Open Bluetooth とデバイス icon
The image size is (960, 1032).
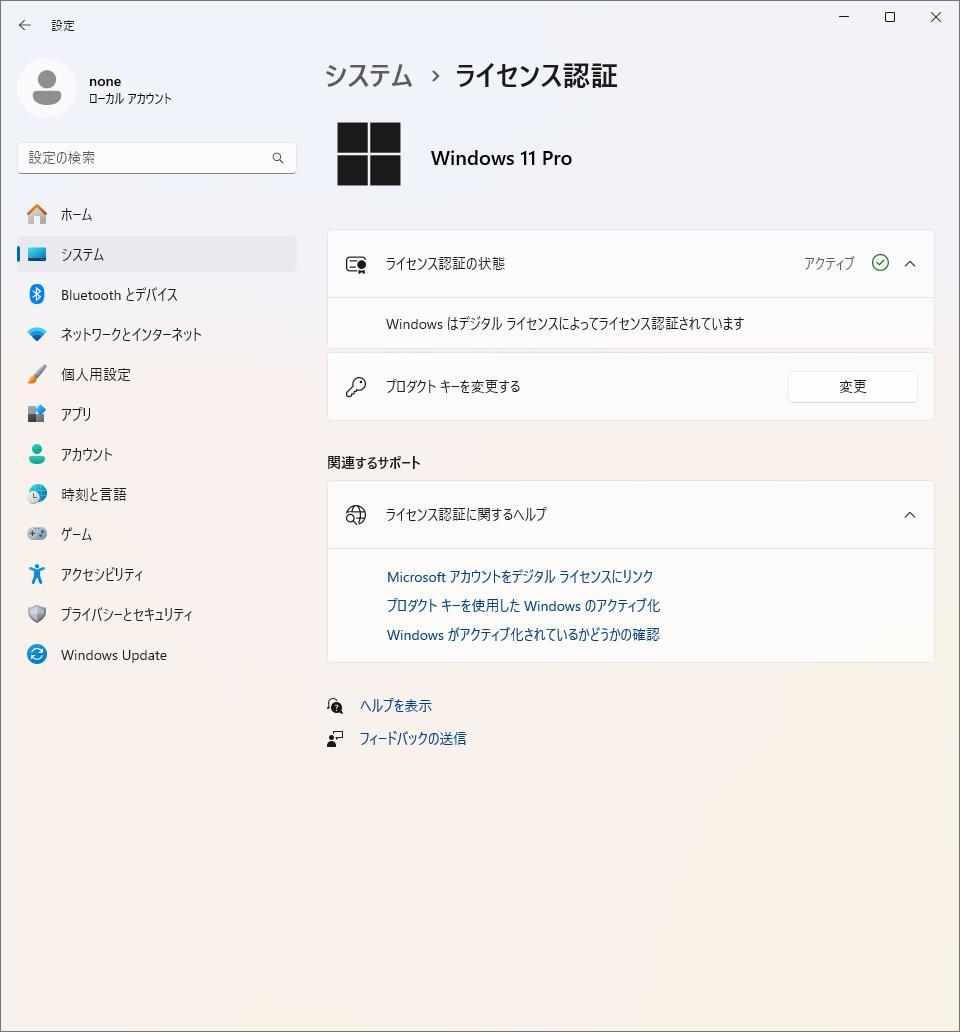[x=37, y=294]
